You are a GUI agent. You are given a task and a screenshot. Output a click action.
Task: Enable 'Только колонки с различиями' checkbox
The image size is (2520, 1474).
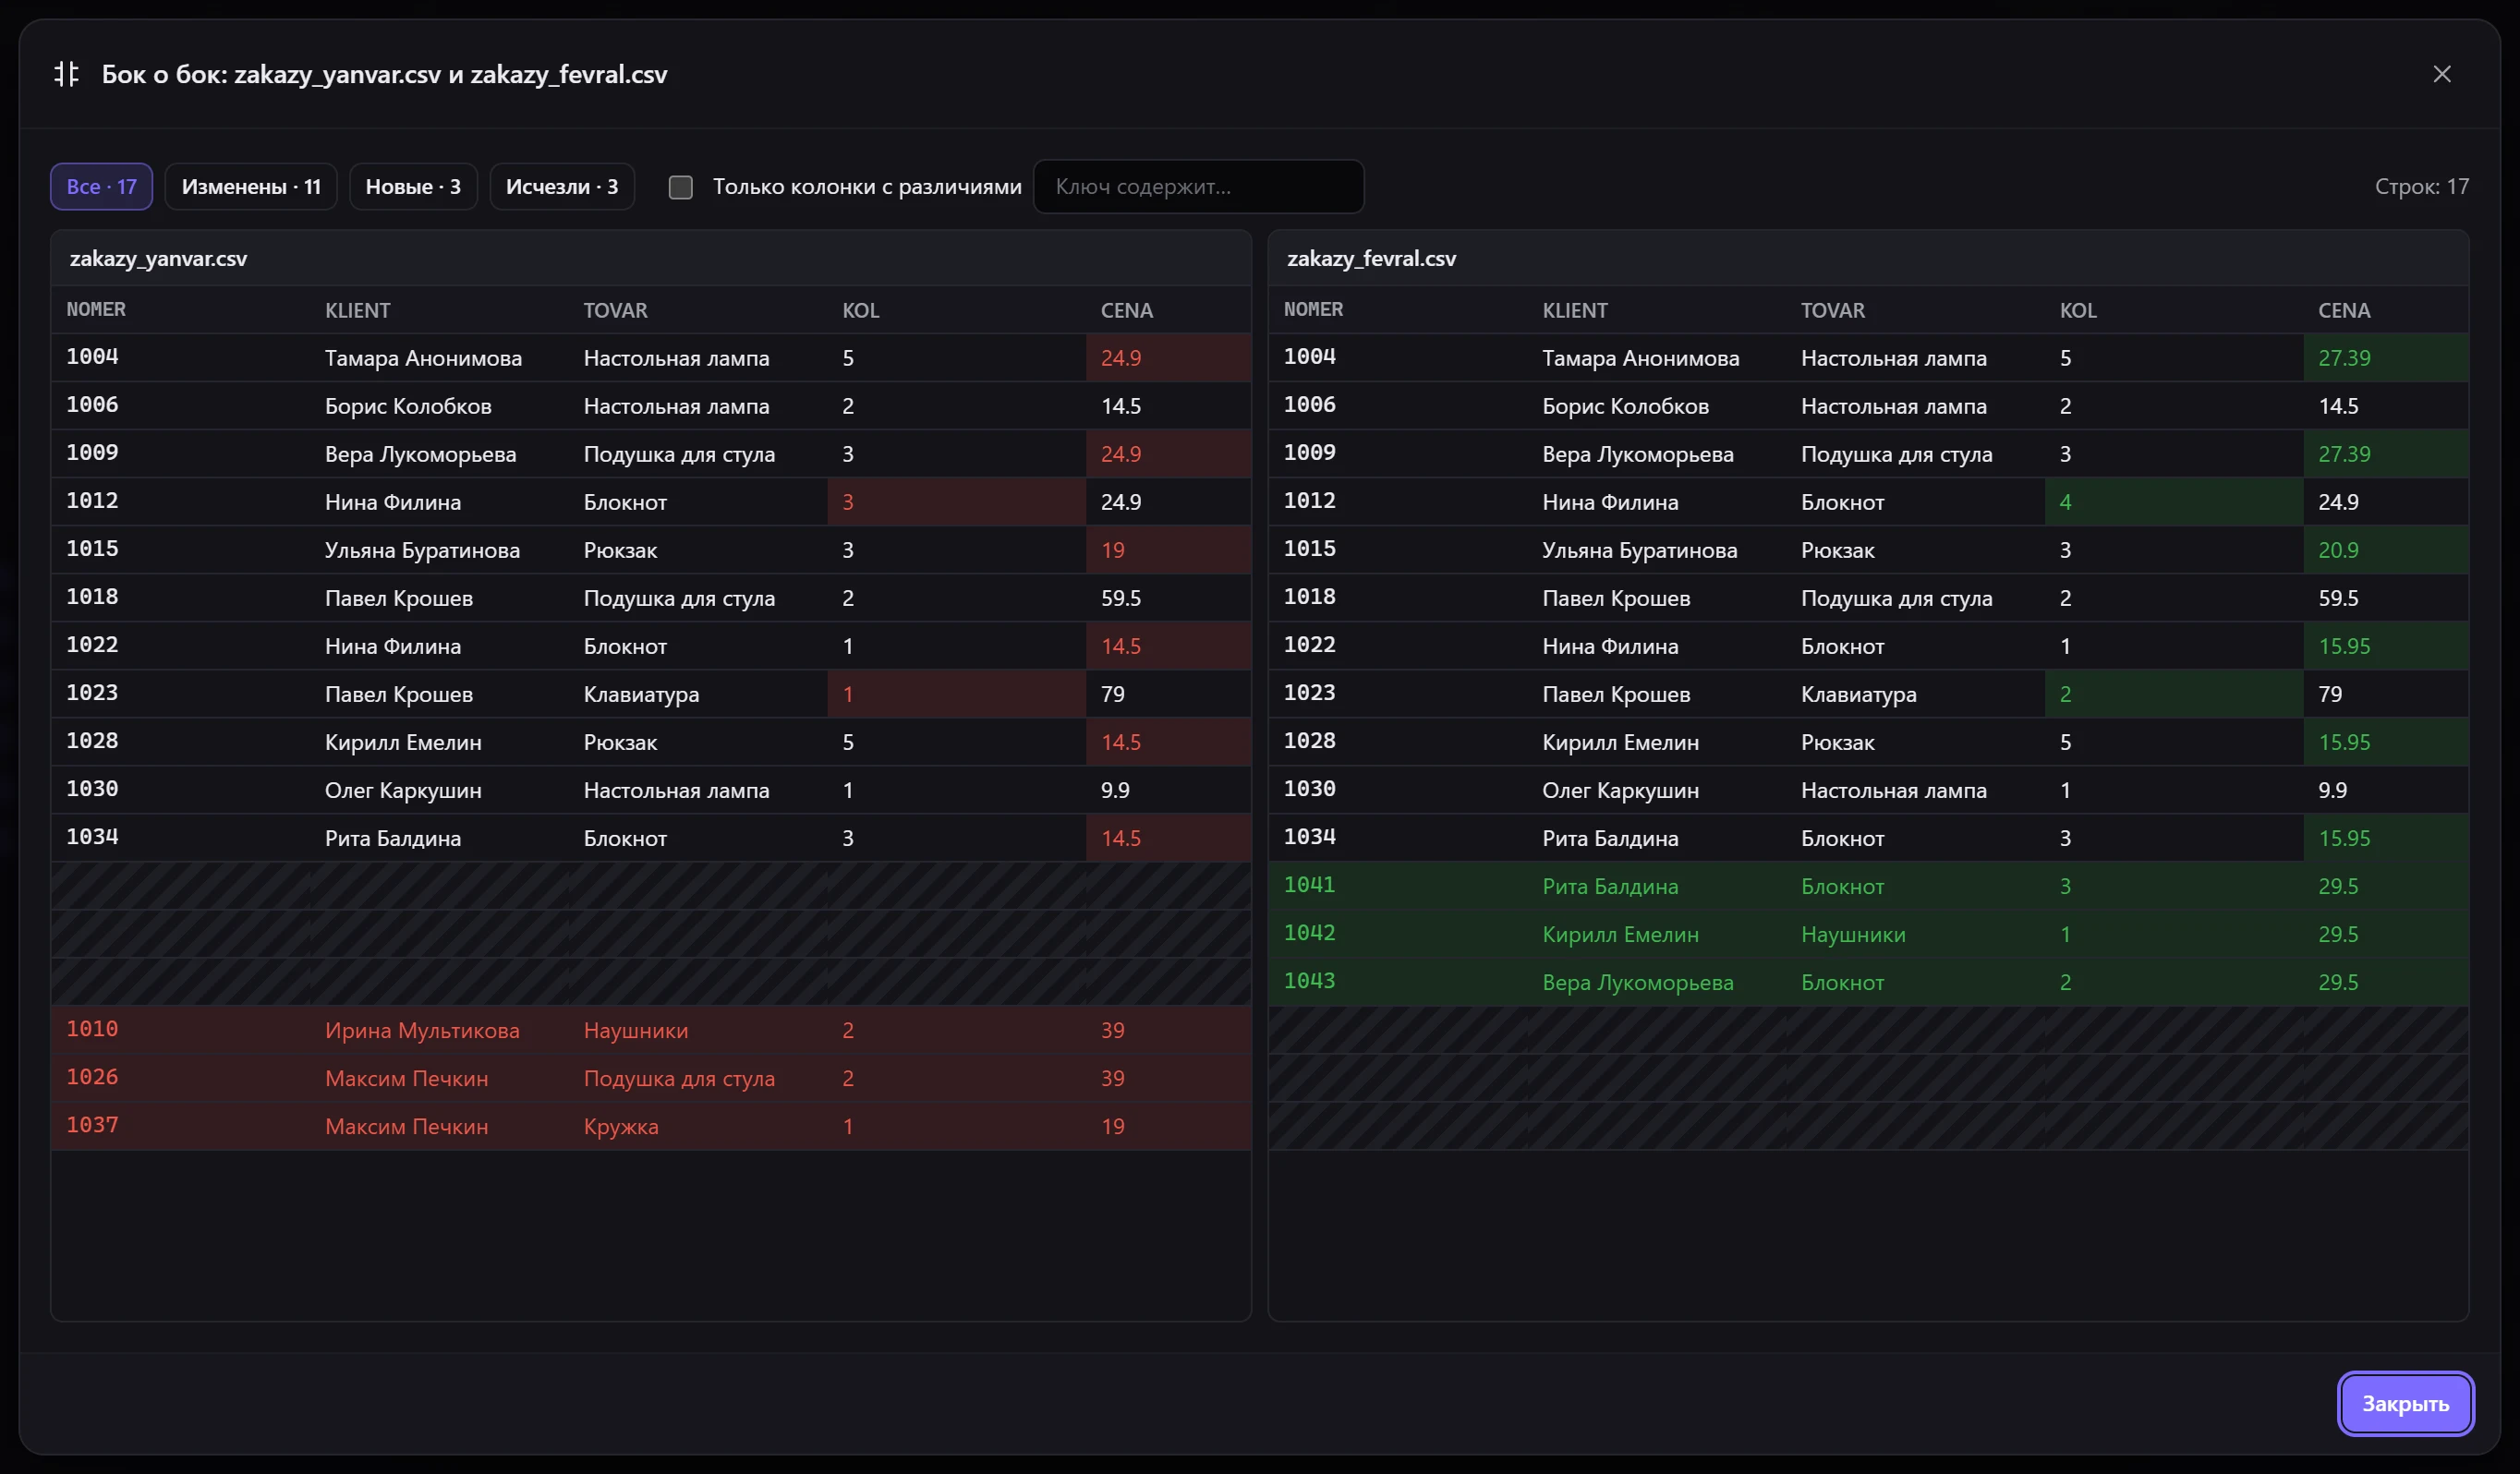click(x=680, y=187)
